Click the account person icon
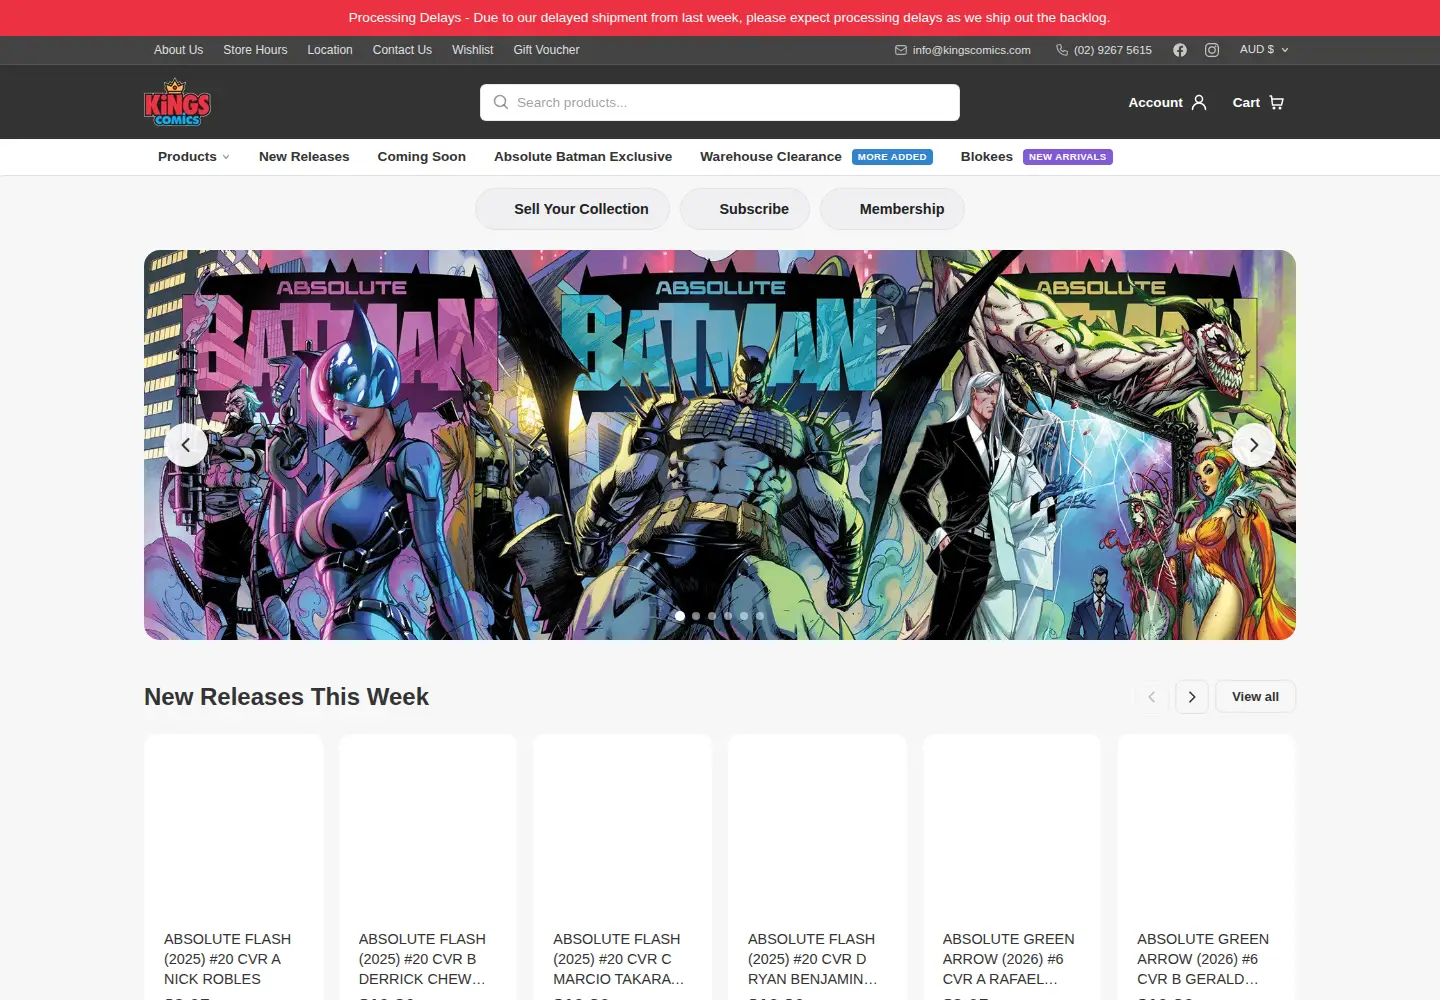Viewport: 1440px width, 1000px height. coord(1199,102)
